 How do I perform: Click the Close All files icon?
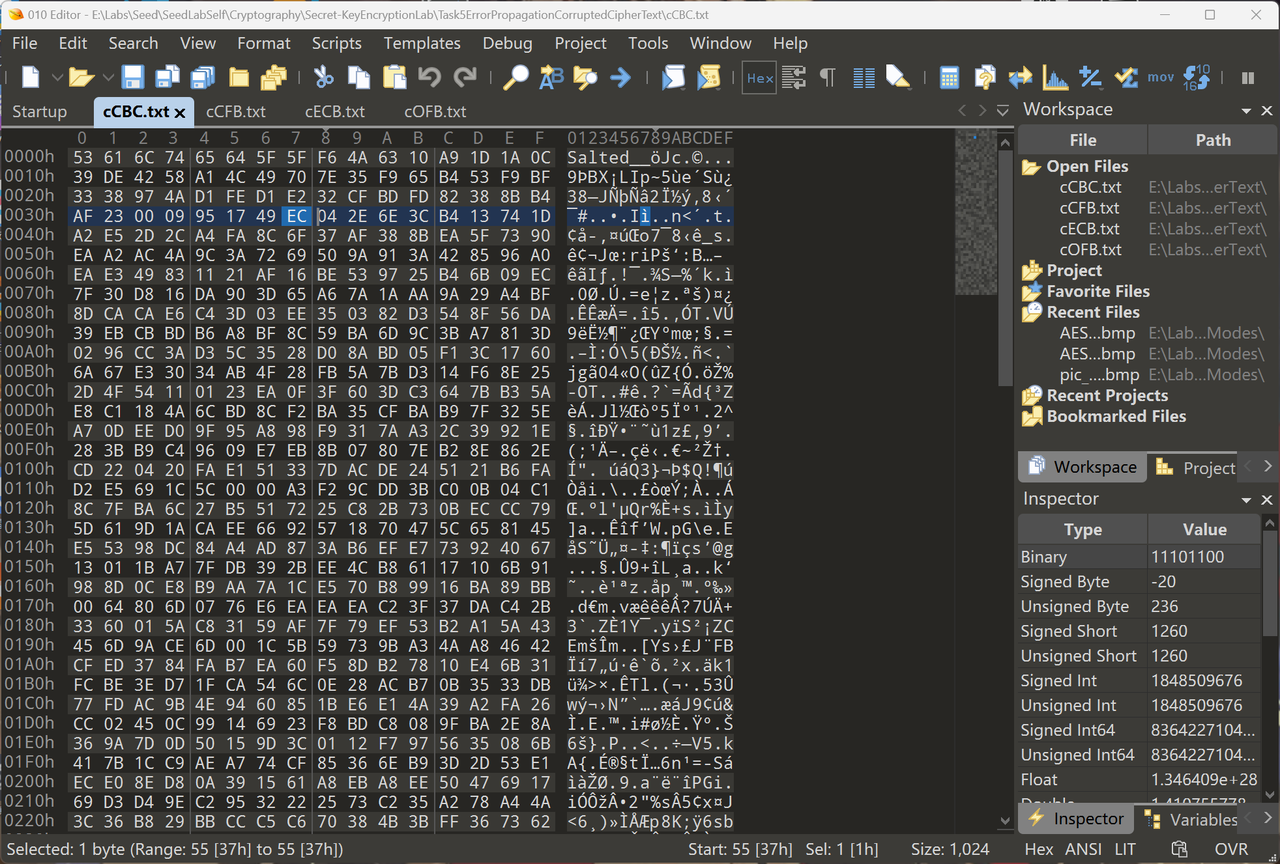click(274, 78)
